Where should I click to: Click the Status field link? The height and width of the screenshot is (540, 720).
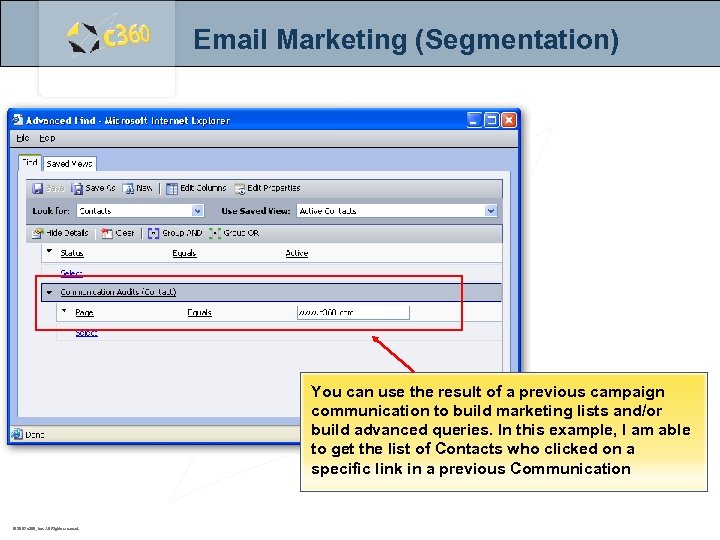click(72, 253)
